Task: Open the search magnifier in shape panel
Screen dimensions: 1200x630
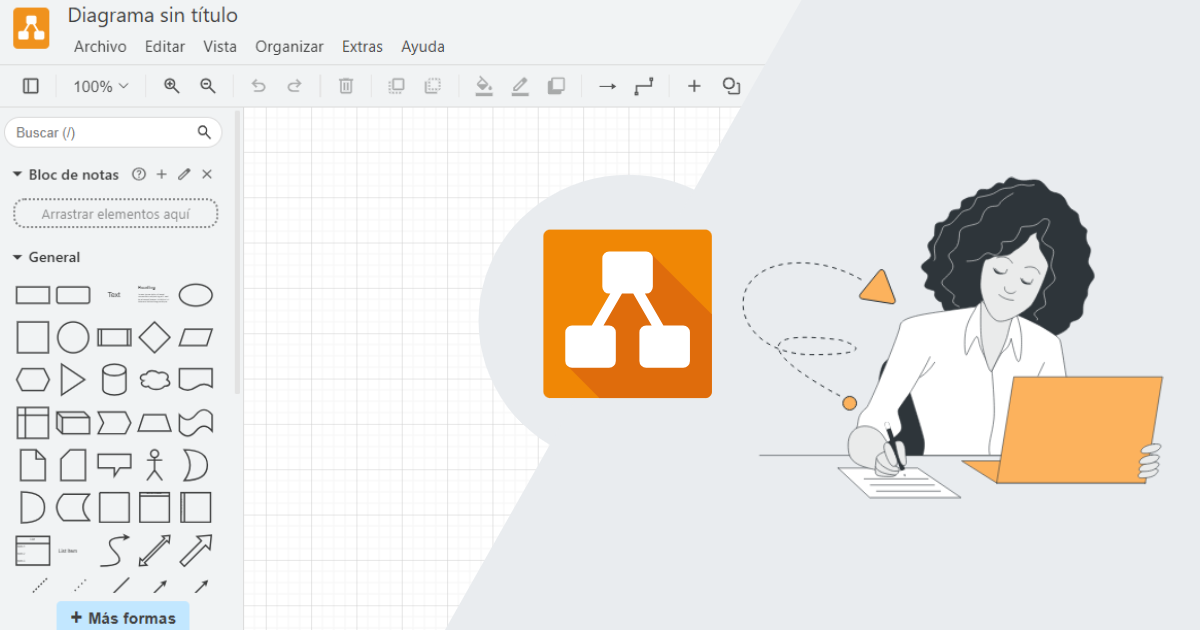Action: (x=204, y=131)
